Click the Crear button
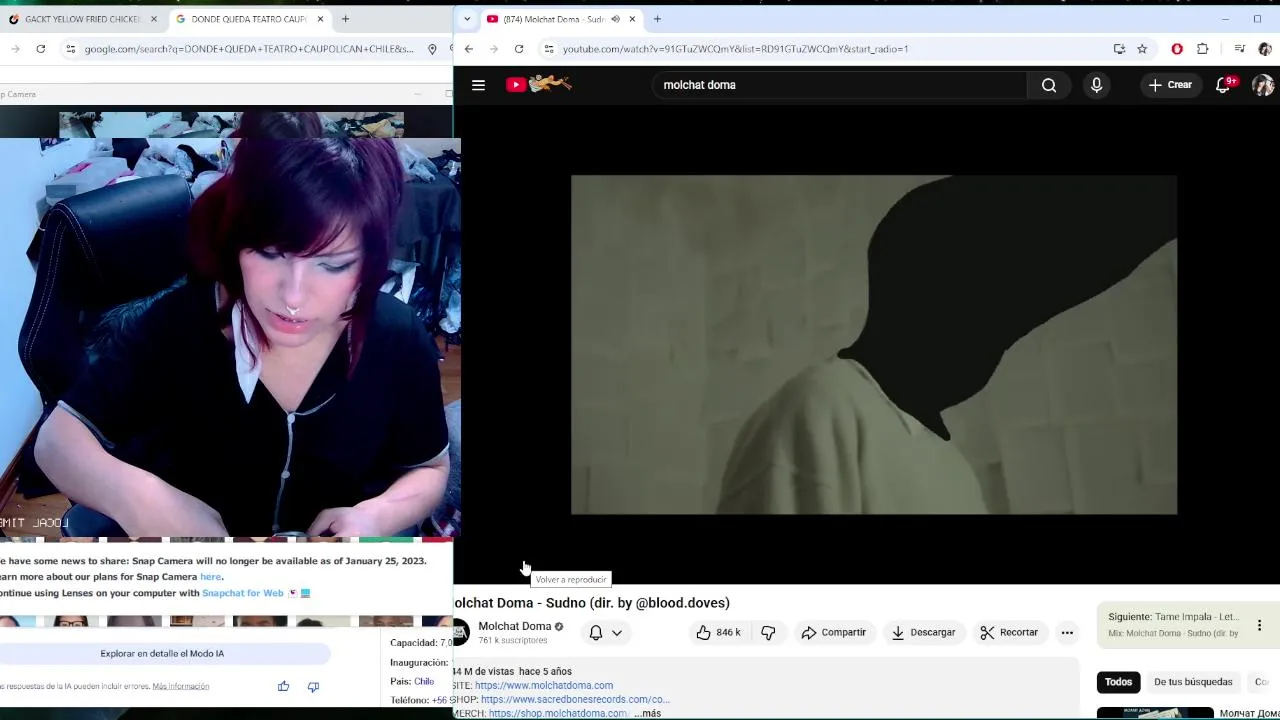Viewport: 1280px width, 720px height. (x=1170, y=85)
